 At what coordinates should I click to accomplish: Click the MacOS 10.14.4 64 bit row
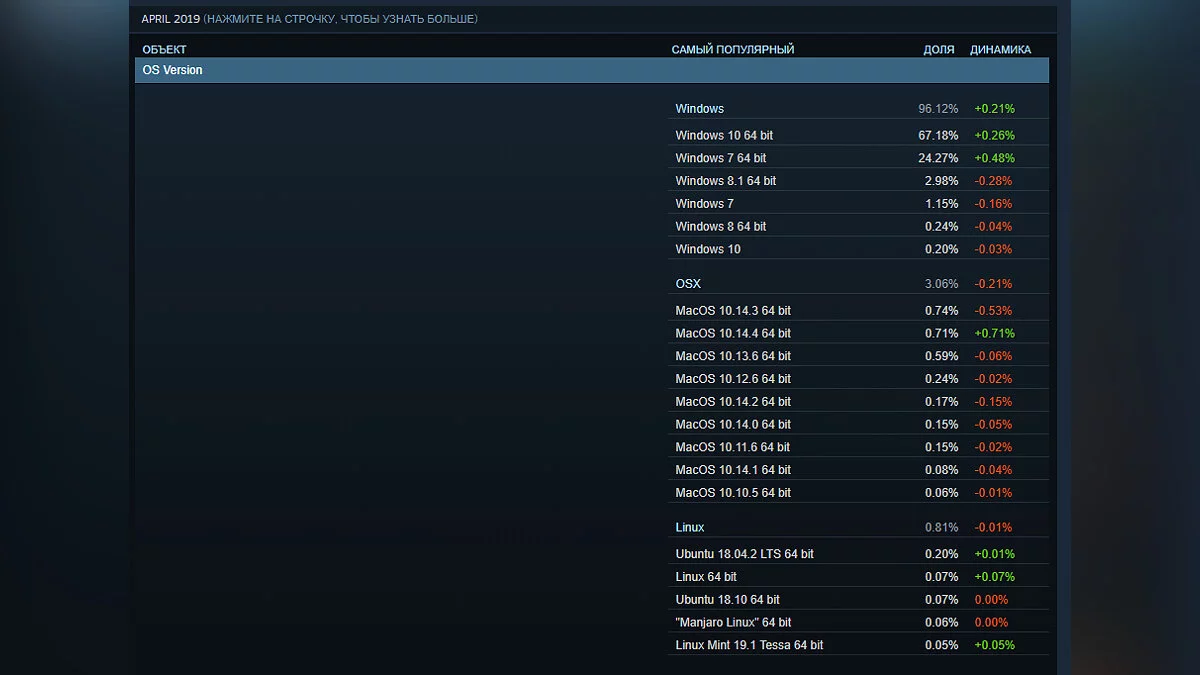tap(858, 333)
